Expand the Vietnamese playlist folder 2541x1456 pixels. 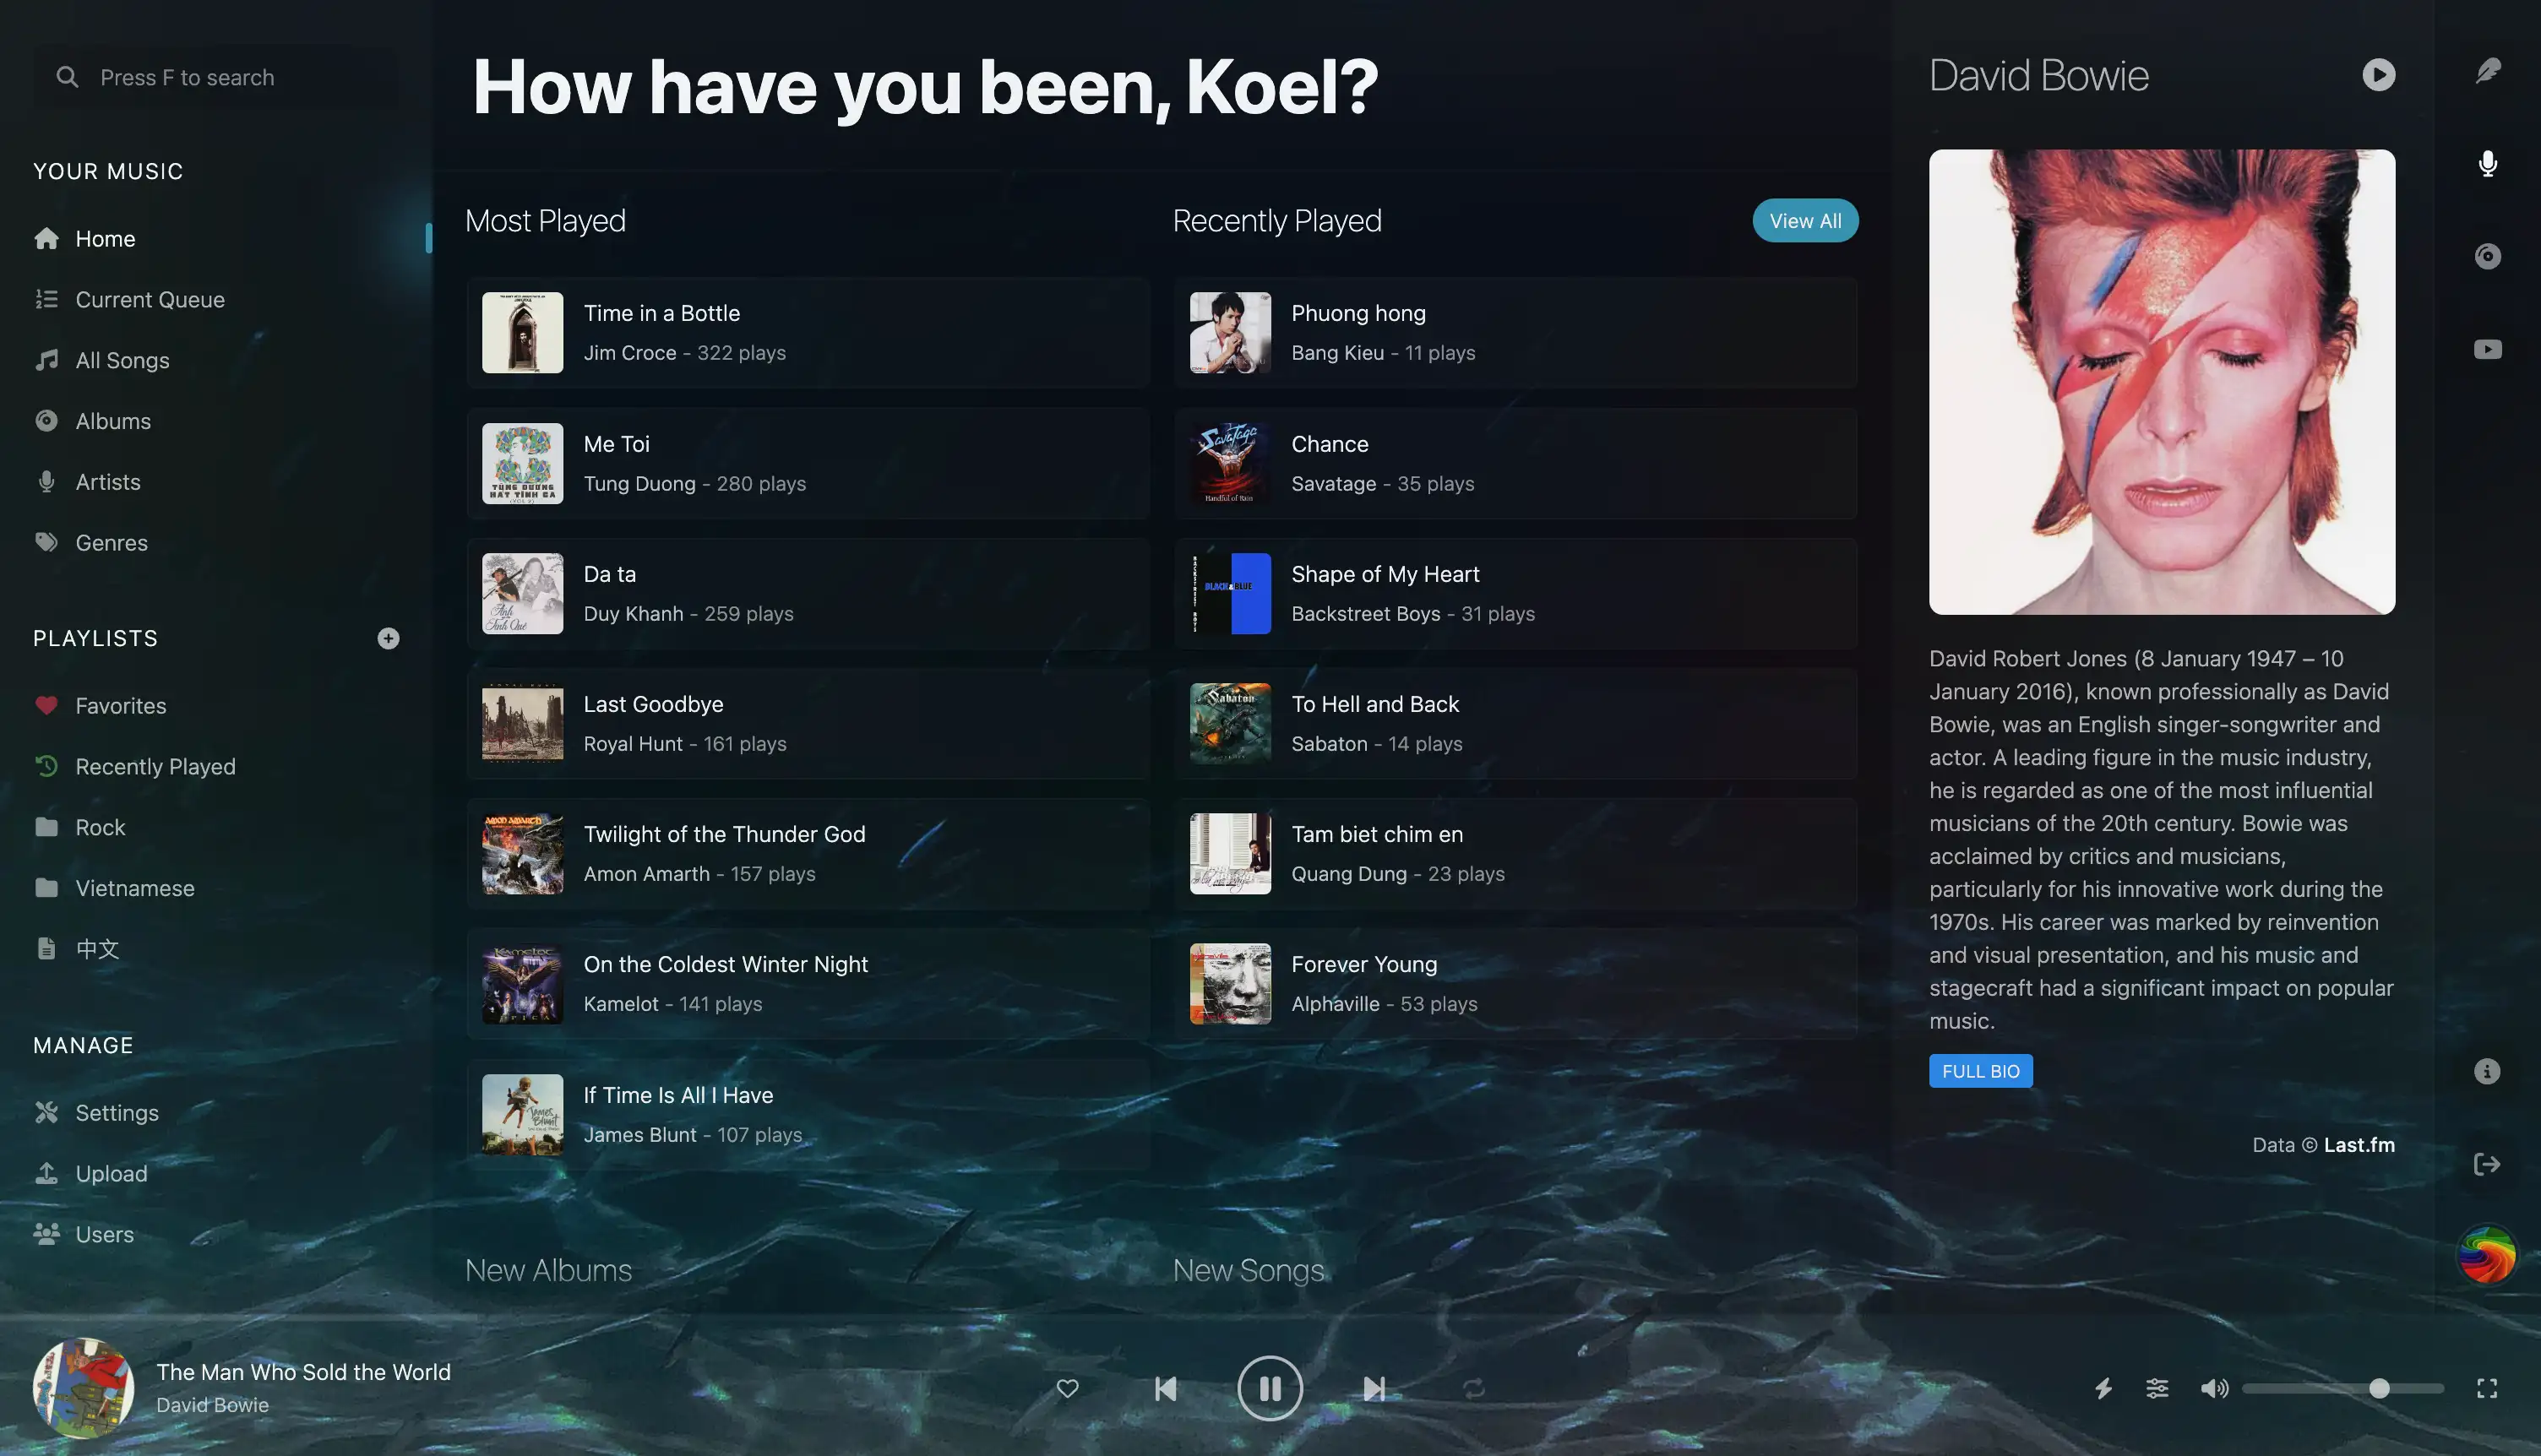pos(134,888)
